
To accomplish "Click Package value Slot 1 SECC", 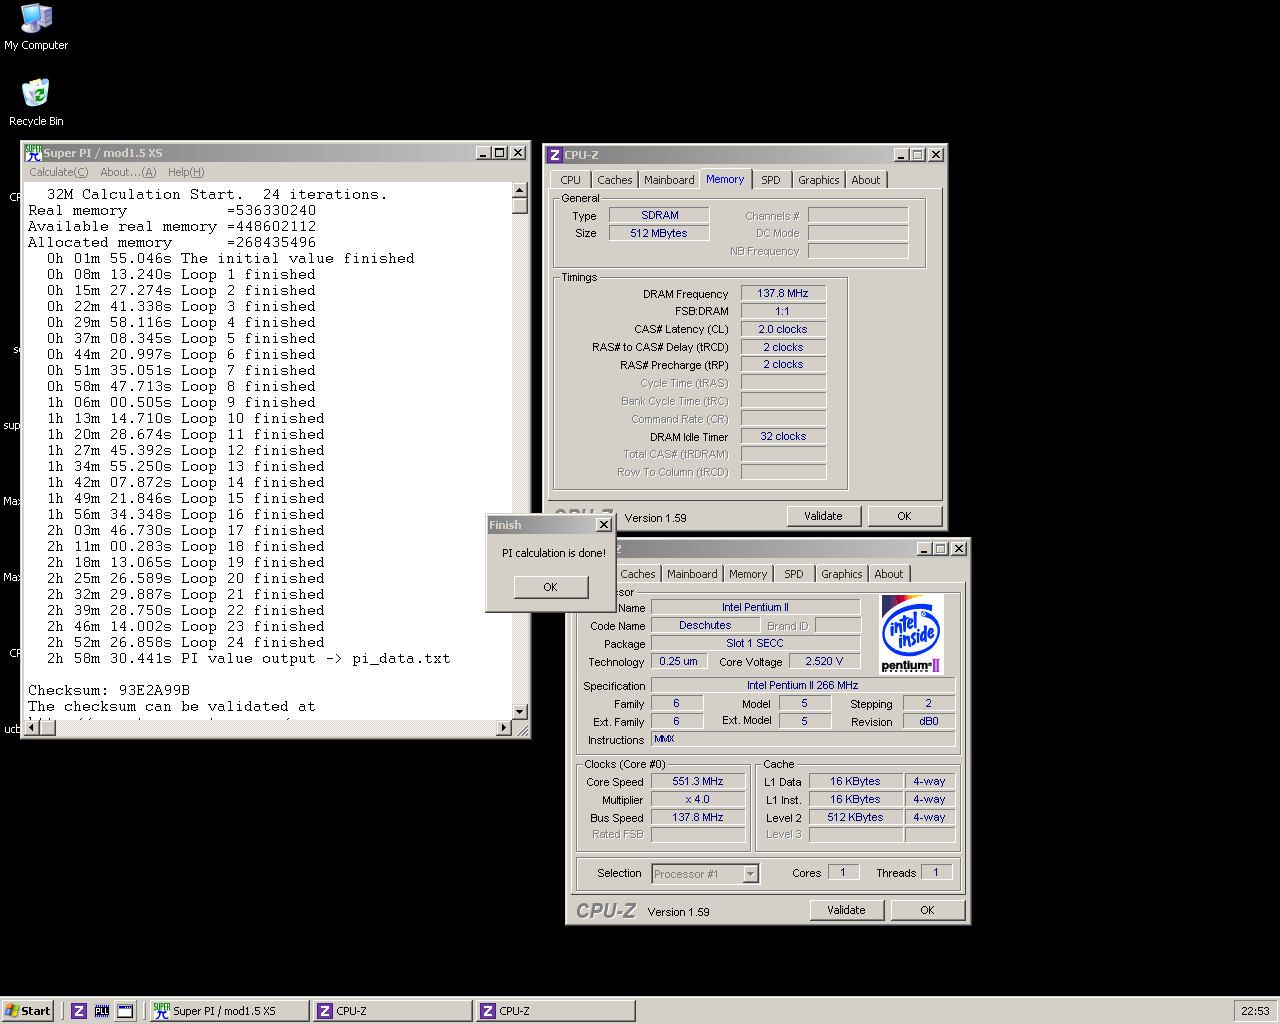I will point(755,643).
